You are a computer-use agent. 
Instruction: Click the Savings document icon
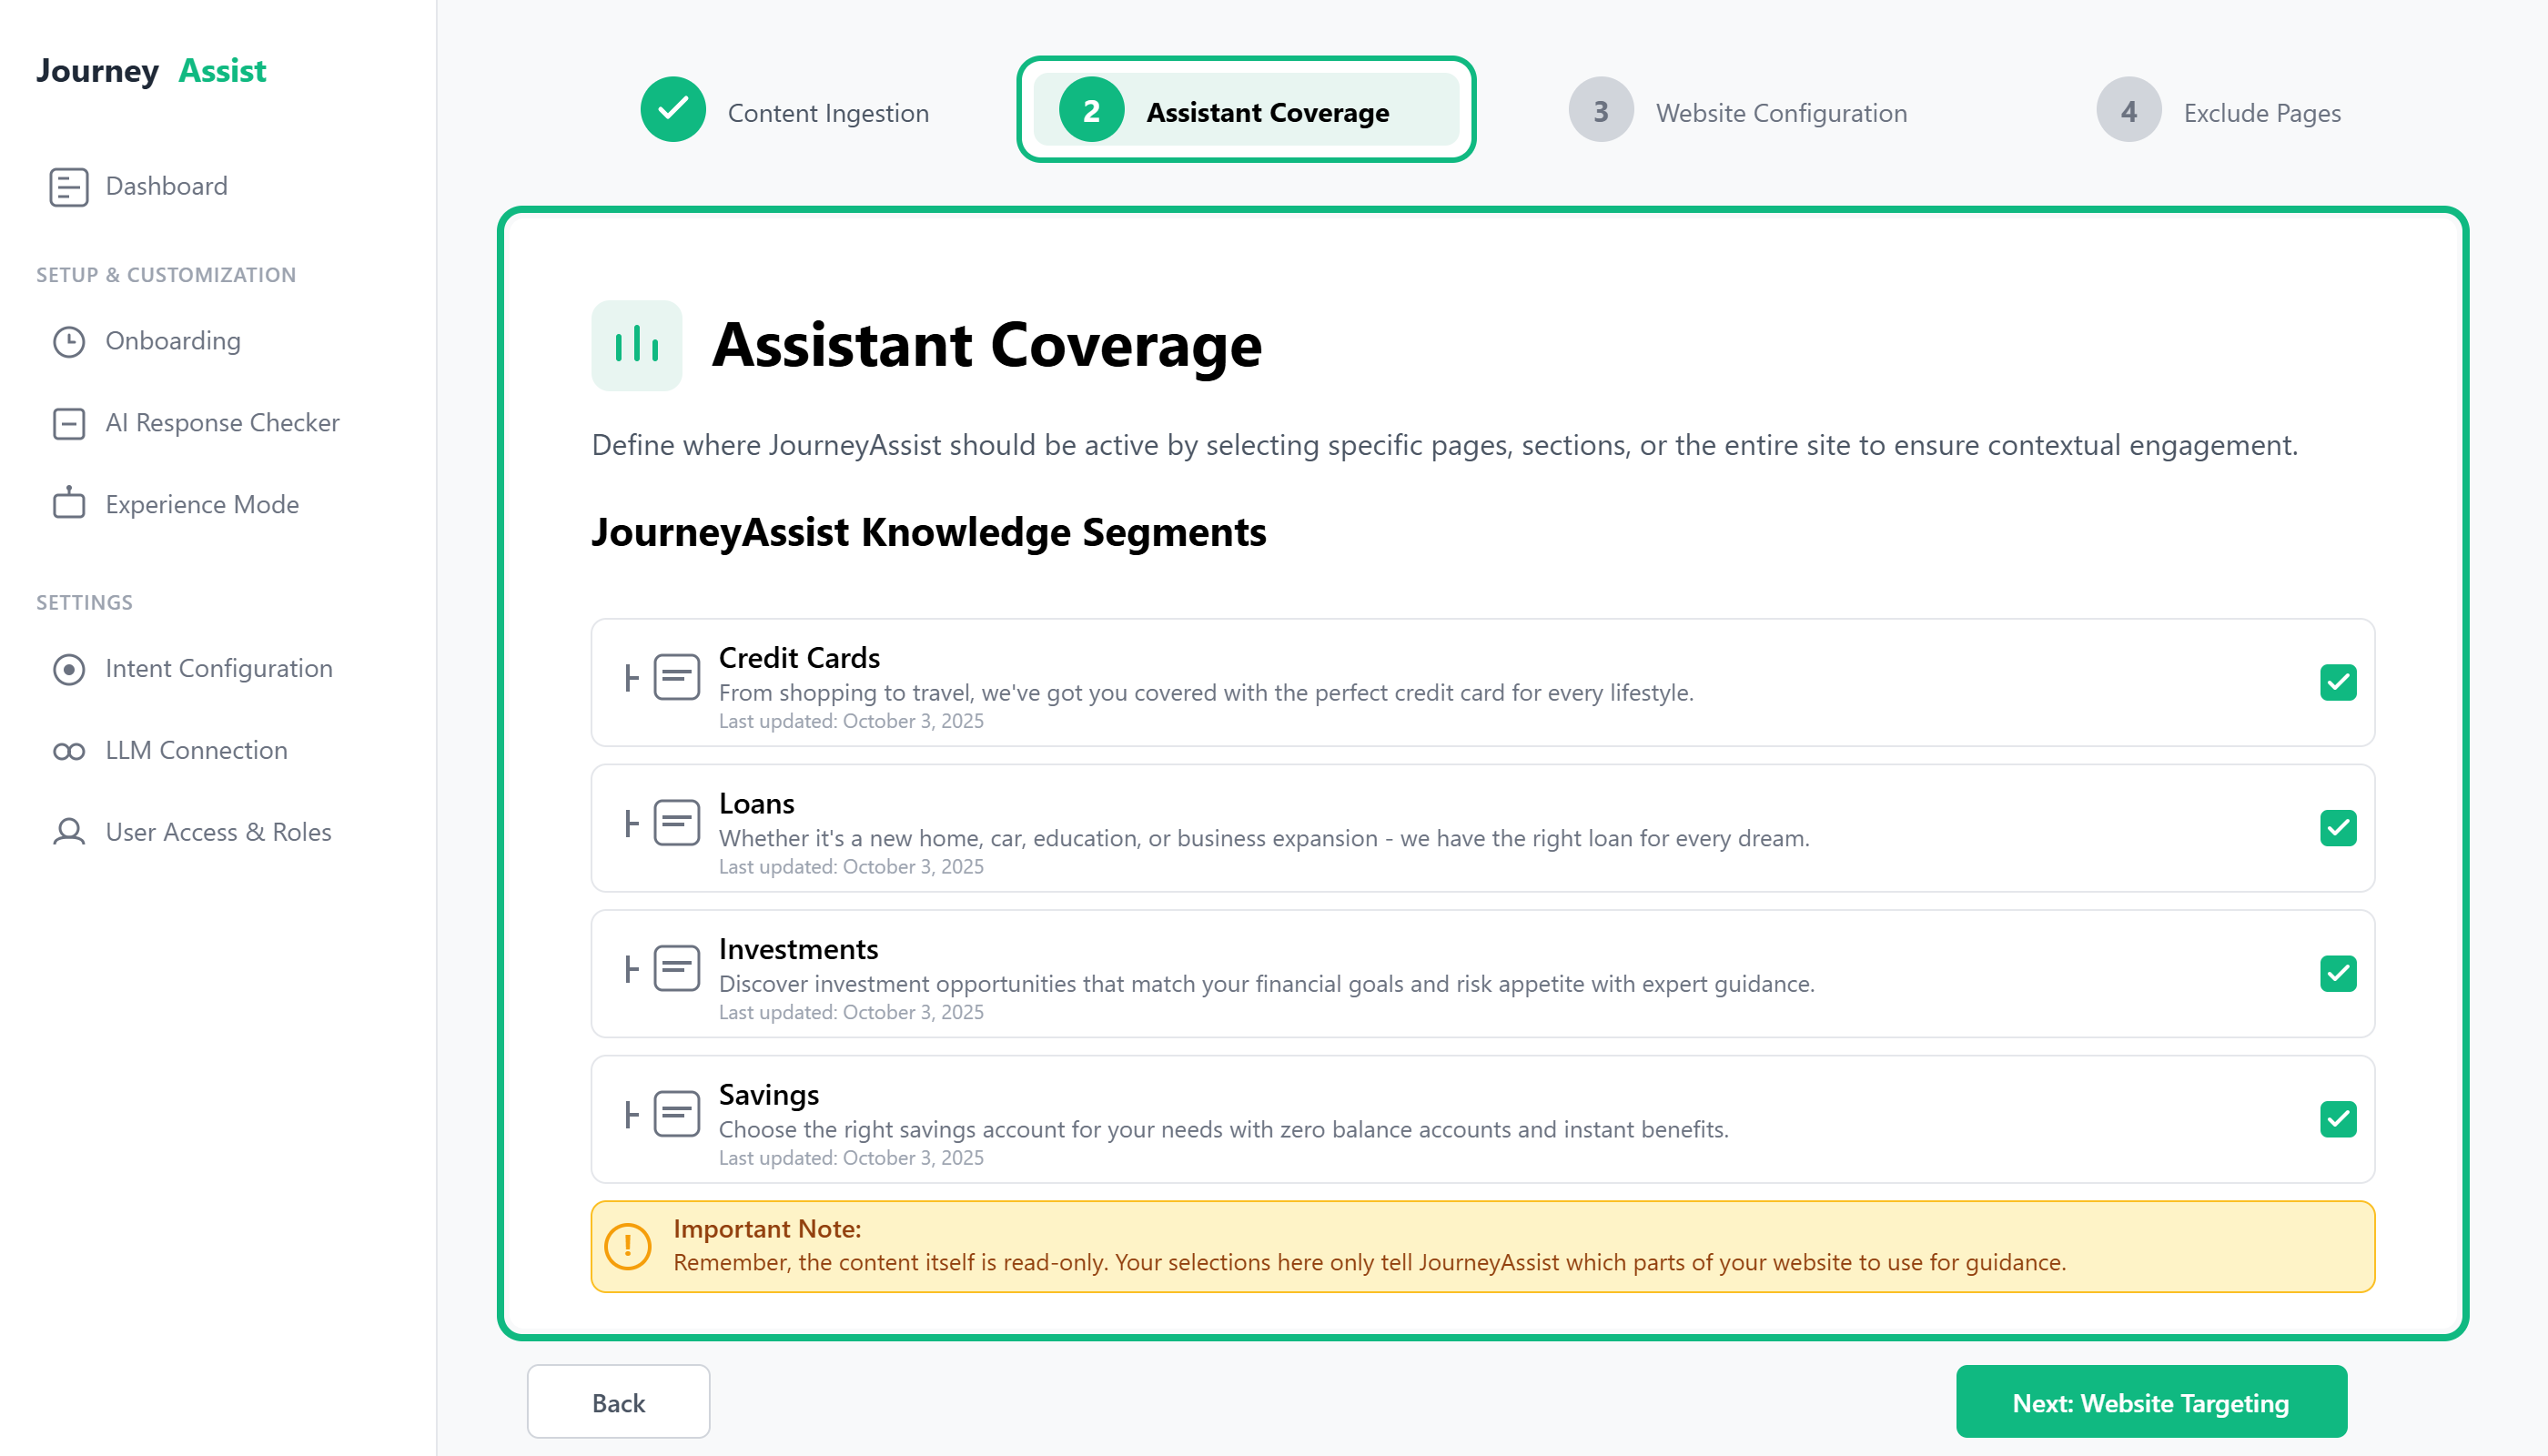tap(677, 1114)
